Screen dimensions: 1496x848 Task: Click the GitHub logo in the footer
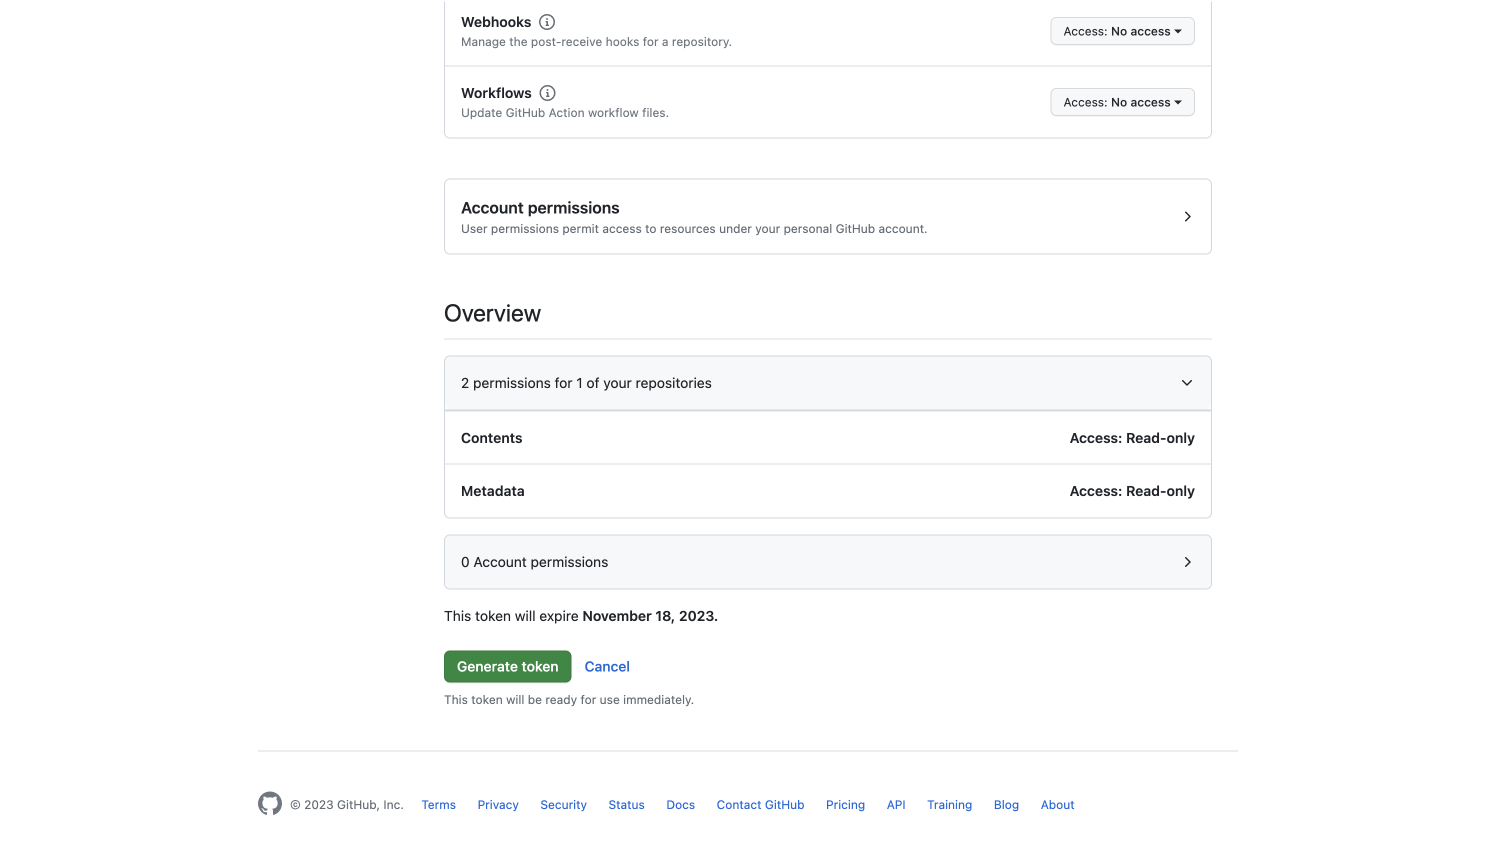[269, 804]
